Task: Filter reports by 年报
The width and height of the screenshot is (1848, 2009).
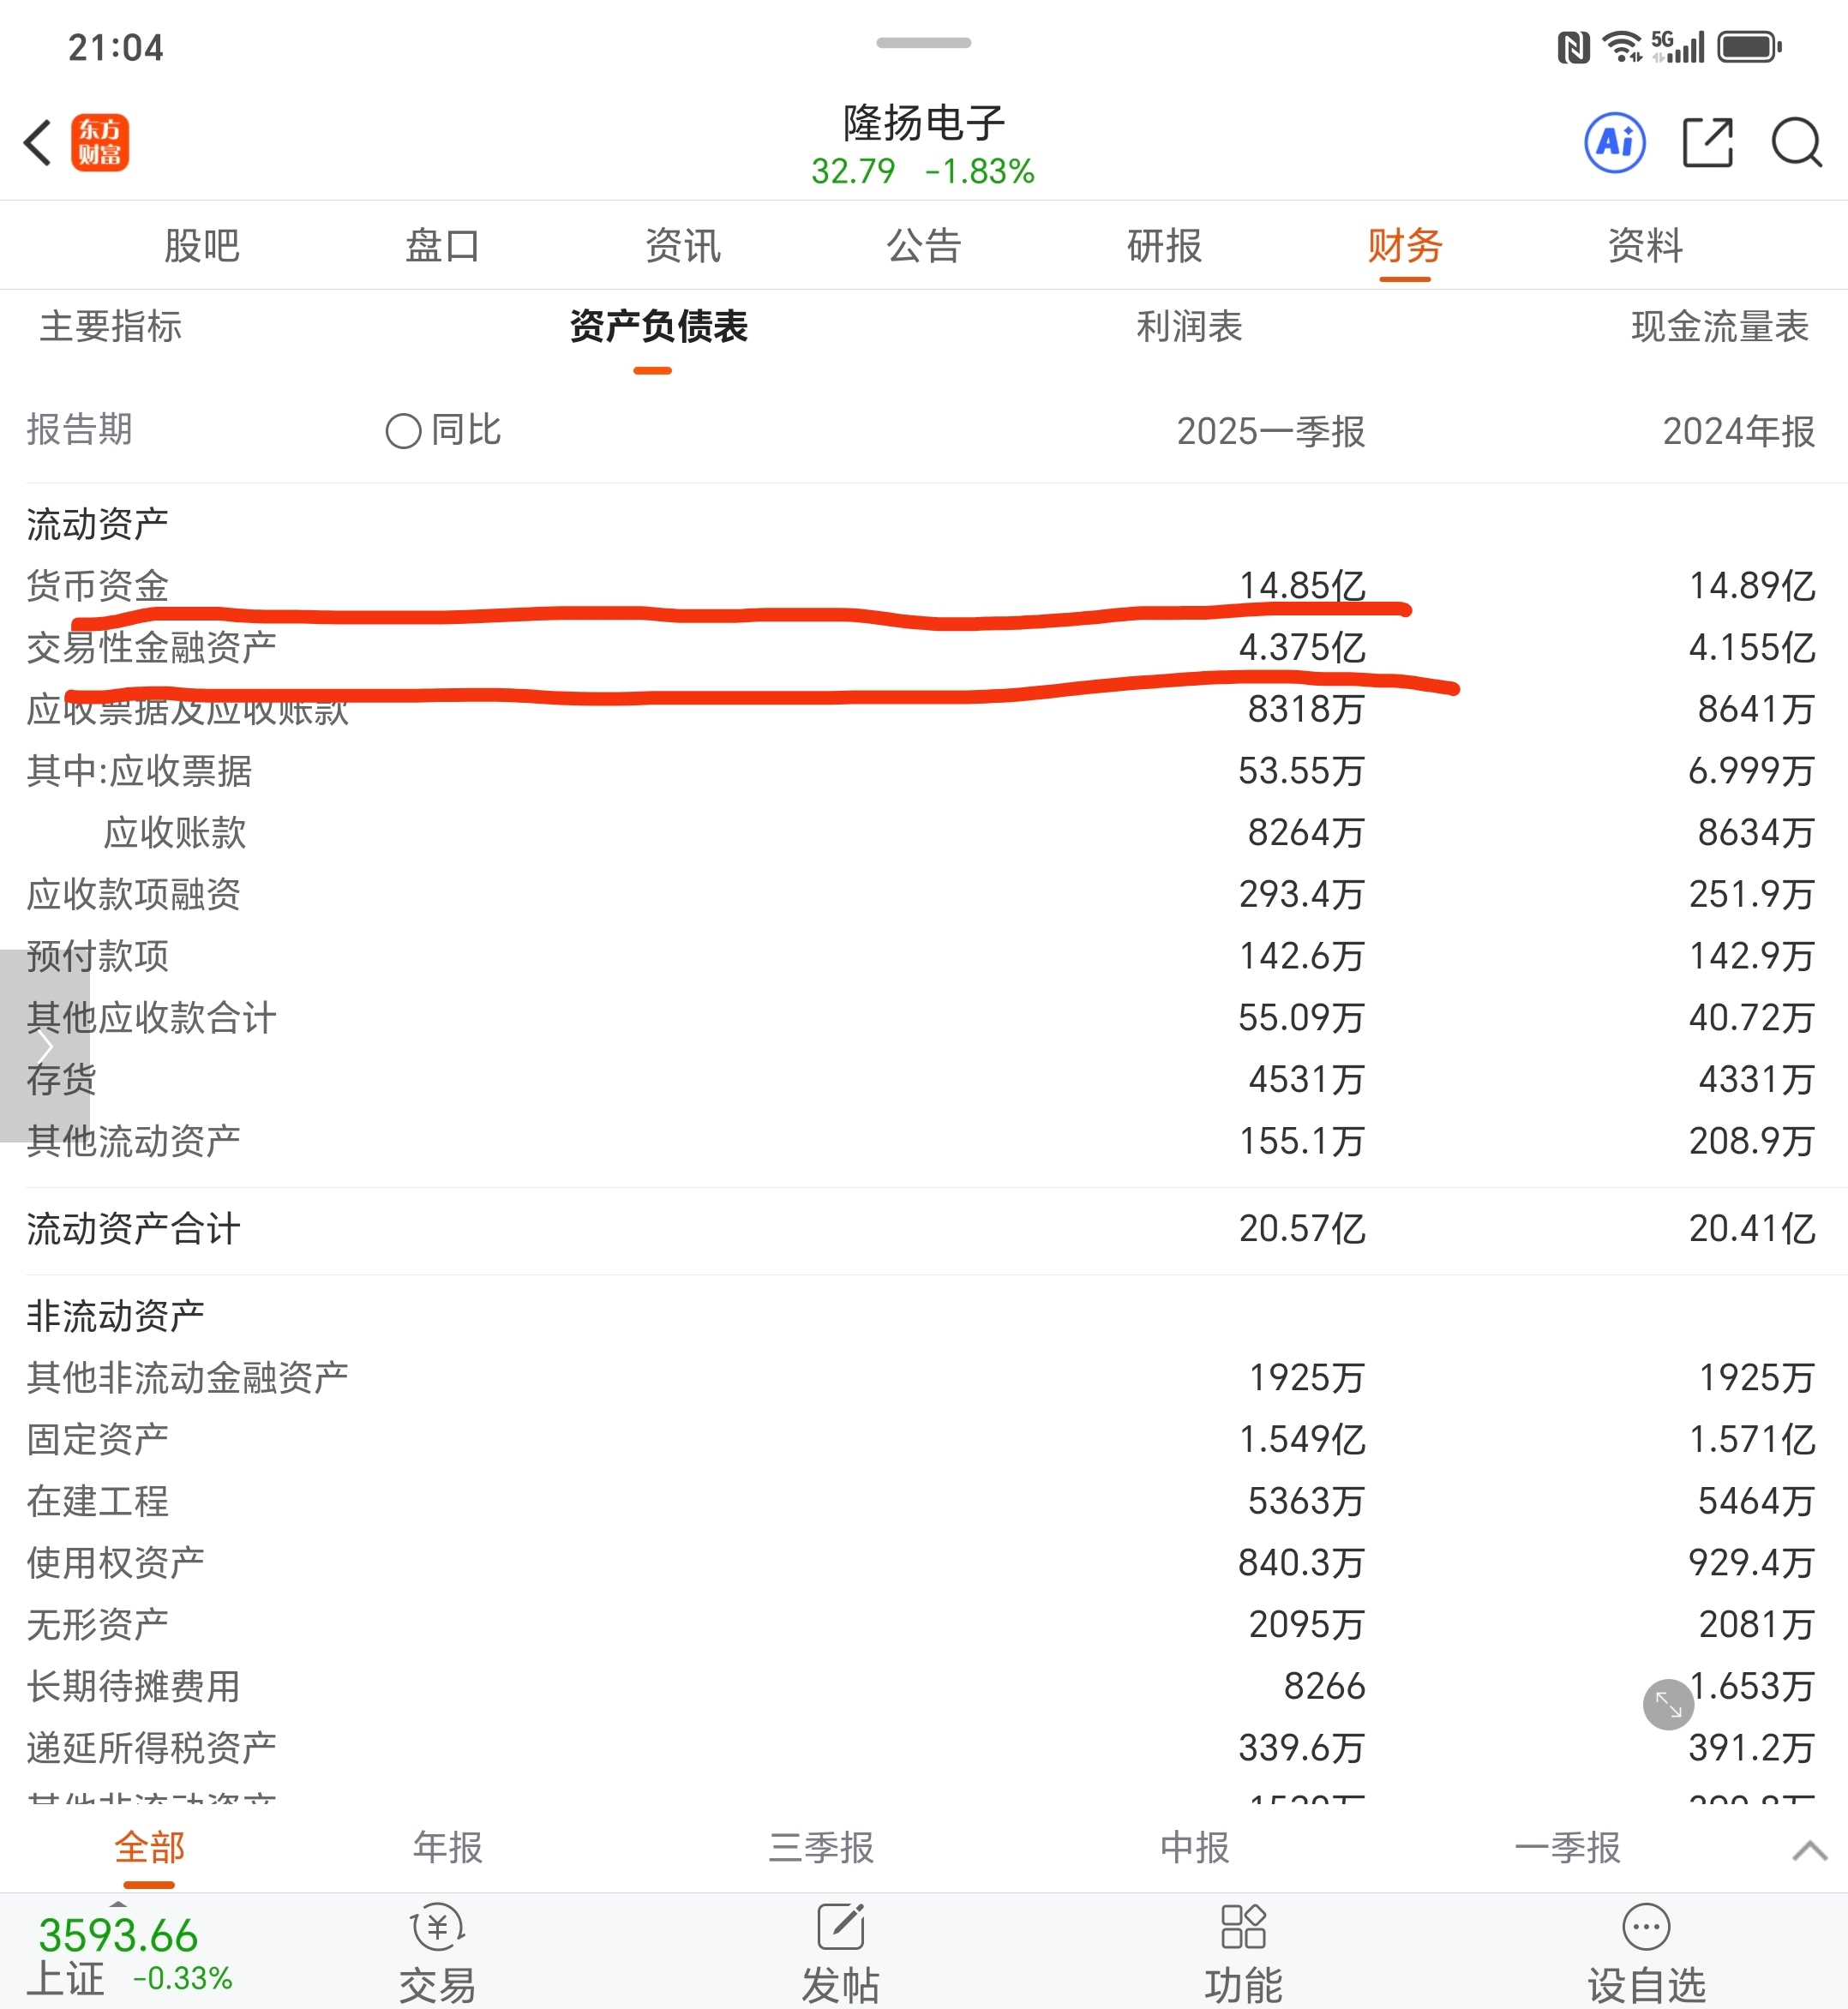Action: click(x=448, y=1848)
